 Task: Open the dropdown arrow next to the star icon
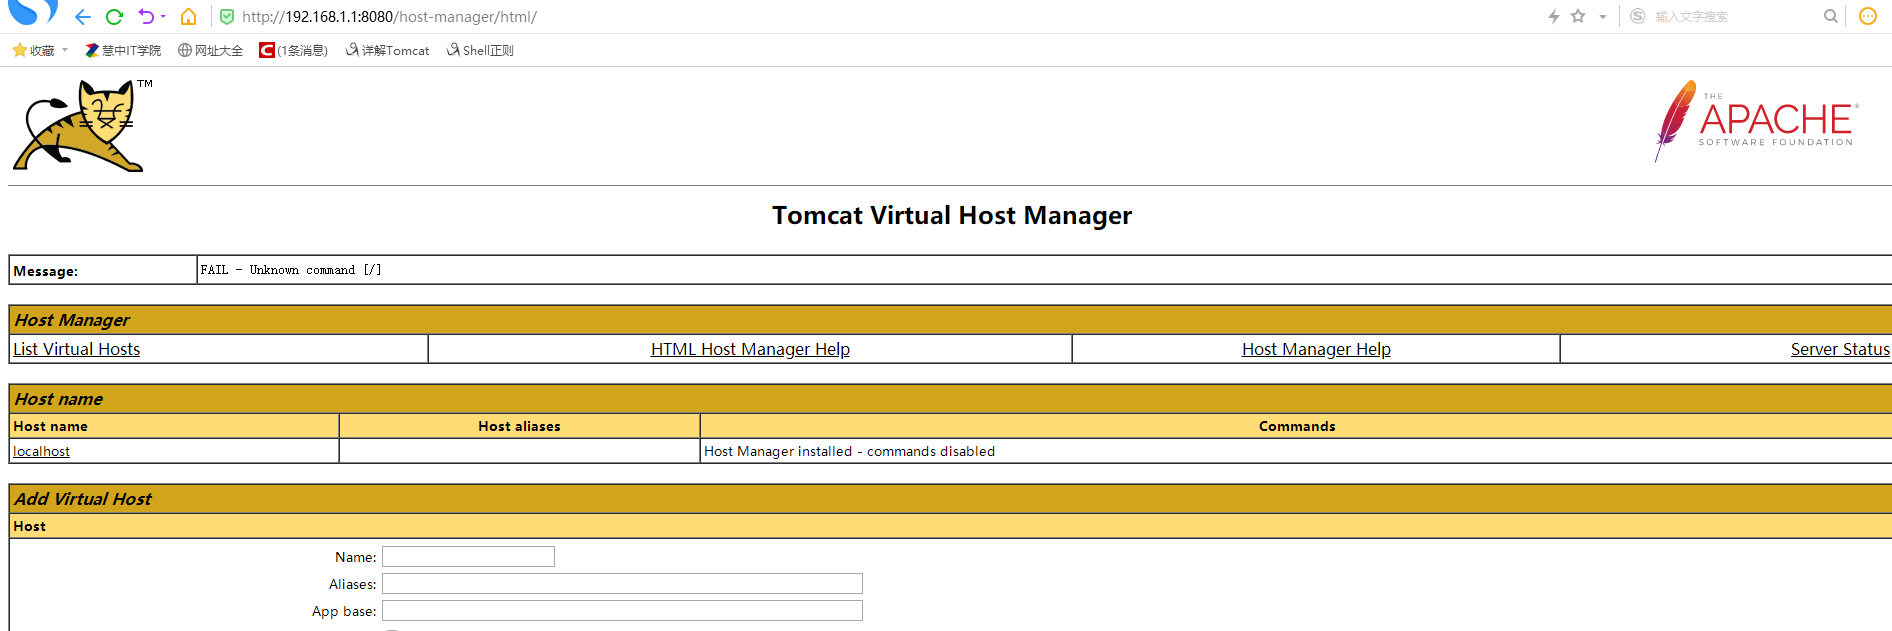coord(1603,17)
